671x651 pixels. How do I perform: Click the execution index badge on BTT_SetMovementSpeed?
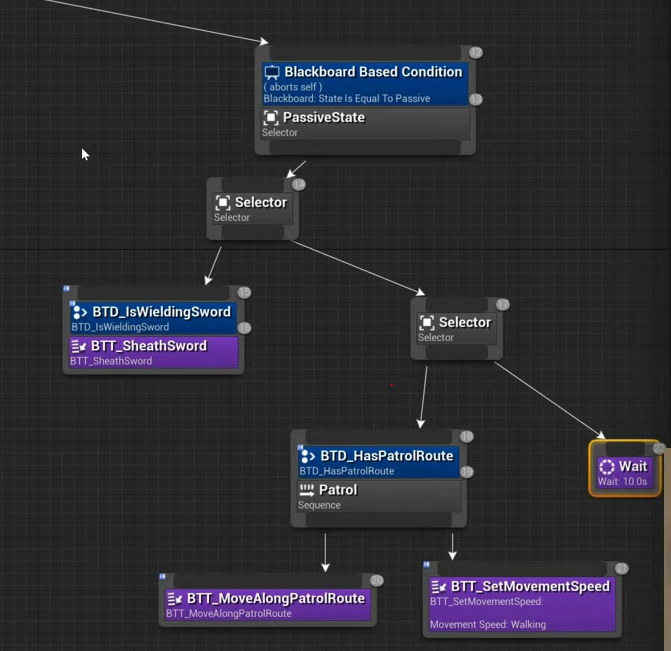(621, 568)
